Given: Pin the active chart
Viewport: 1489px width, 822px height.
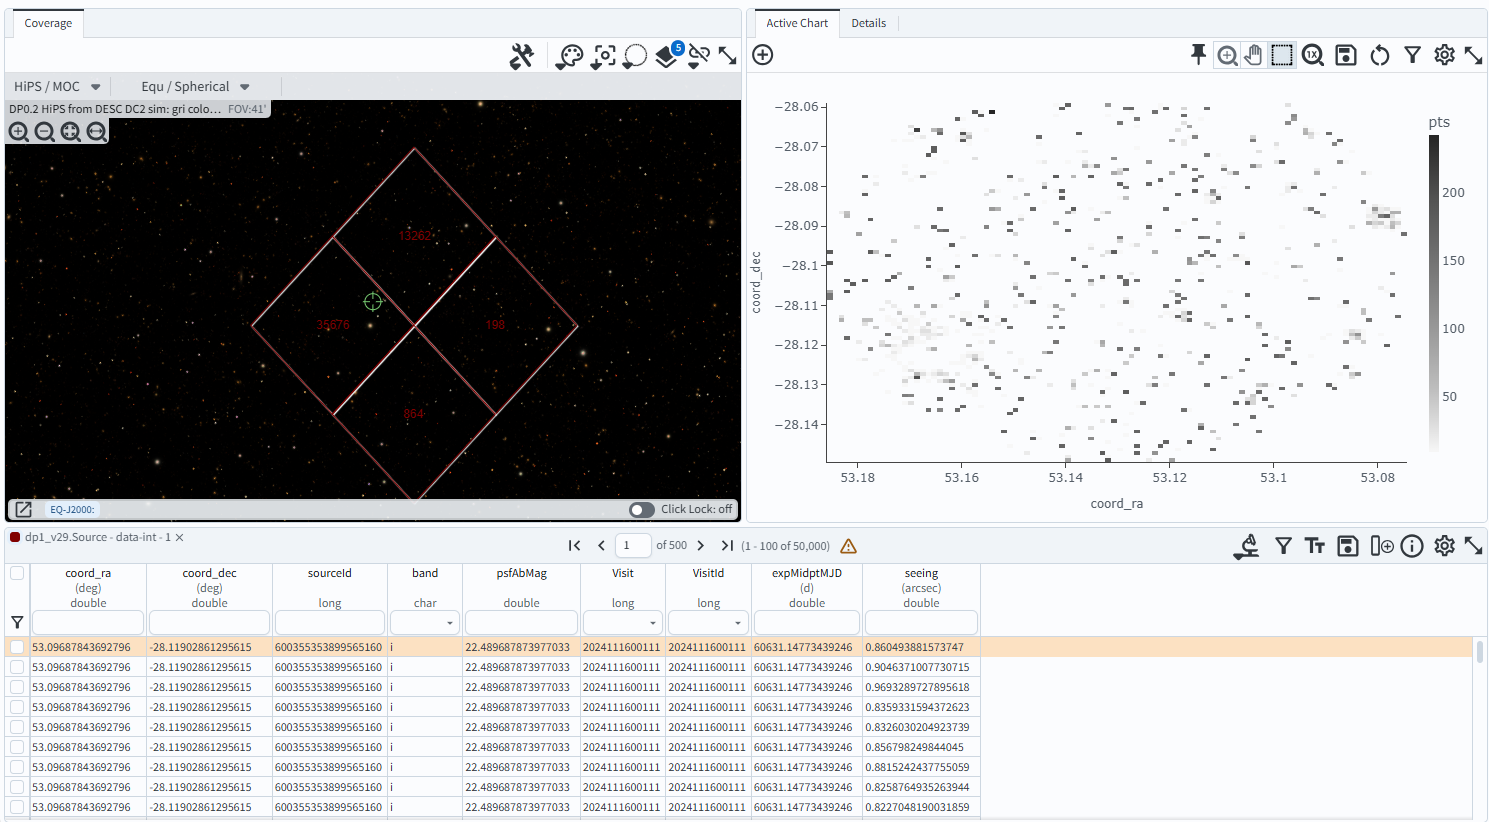Looking at the screenshot, I should 1198,55.
